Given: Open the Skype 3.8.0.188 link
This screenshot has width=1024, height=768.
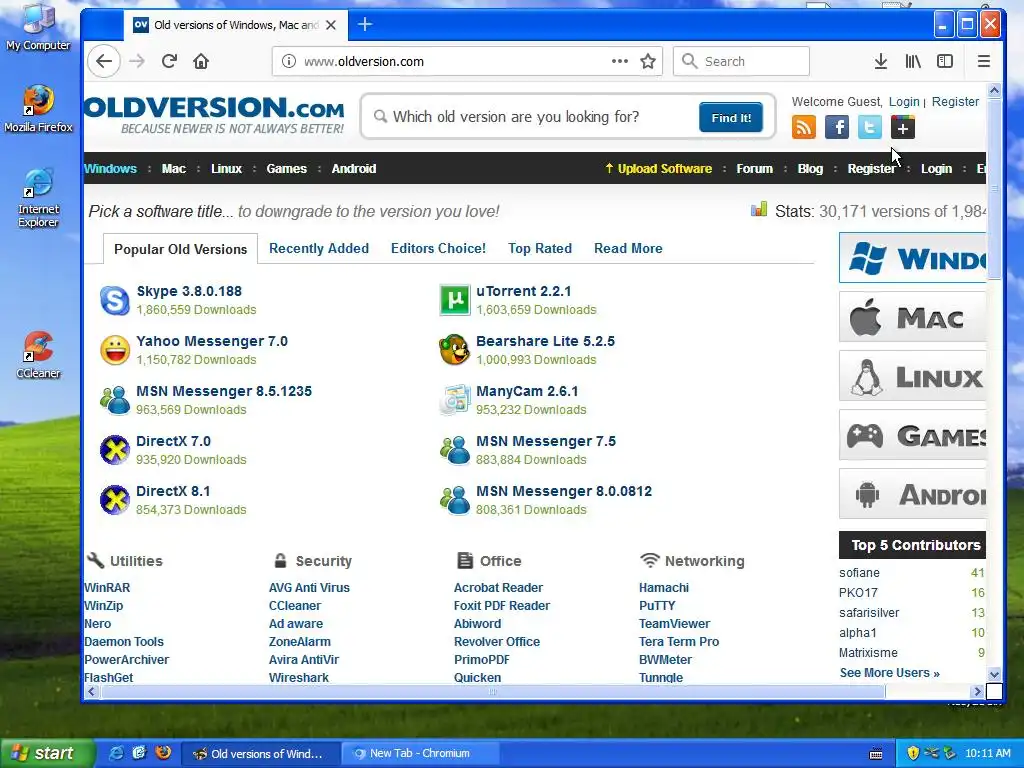Looking at the screenshot, I should click(x=189, y=291).
